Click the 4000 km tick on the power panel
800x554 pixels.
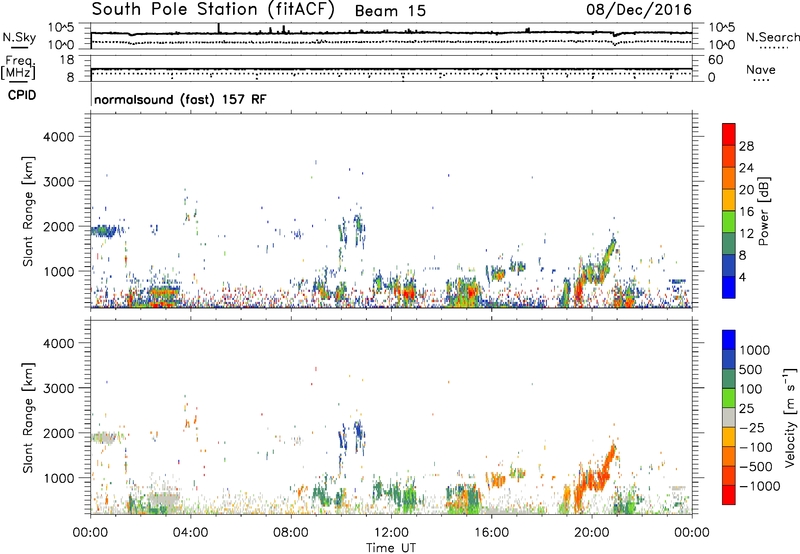59,137
